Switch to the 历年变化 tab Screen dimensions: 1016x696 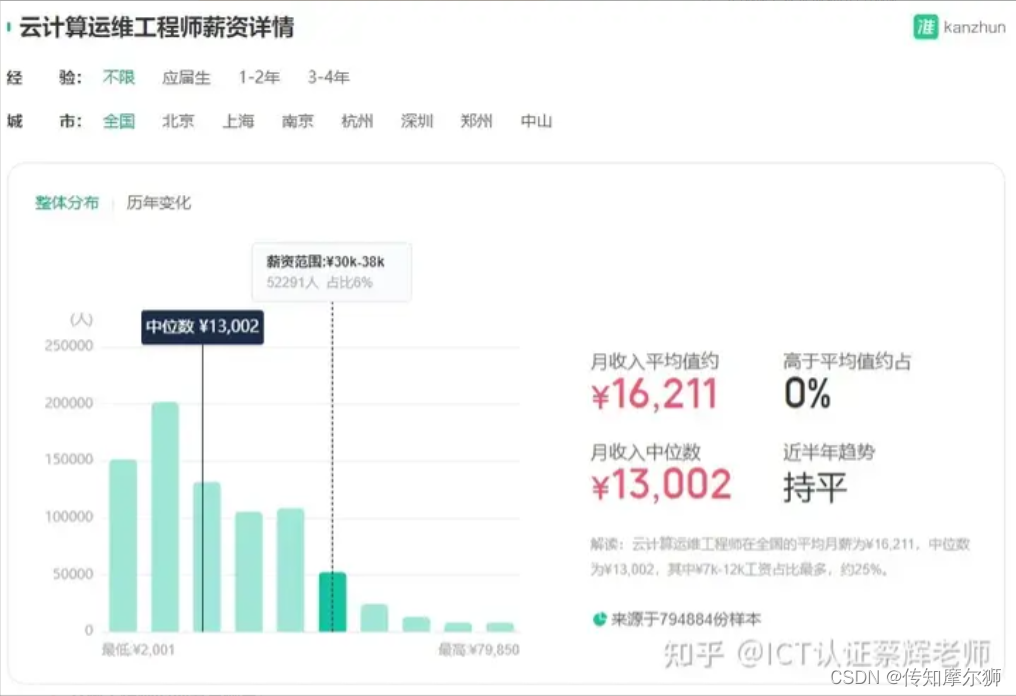click(159, 203)
